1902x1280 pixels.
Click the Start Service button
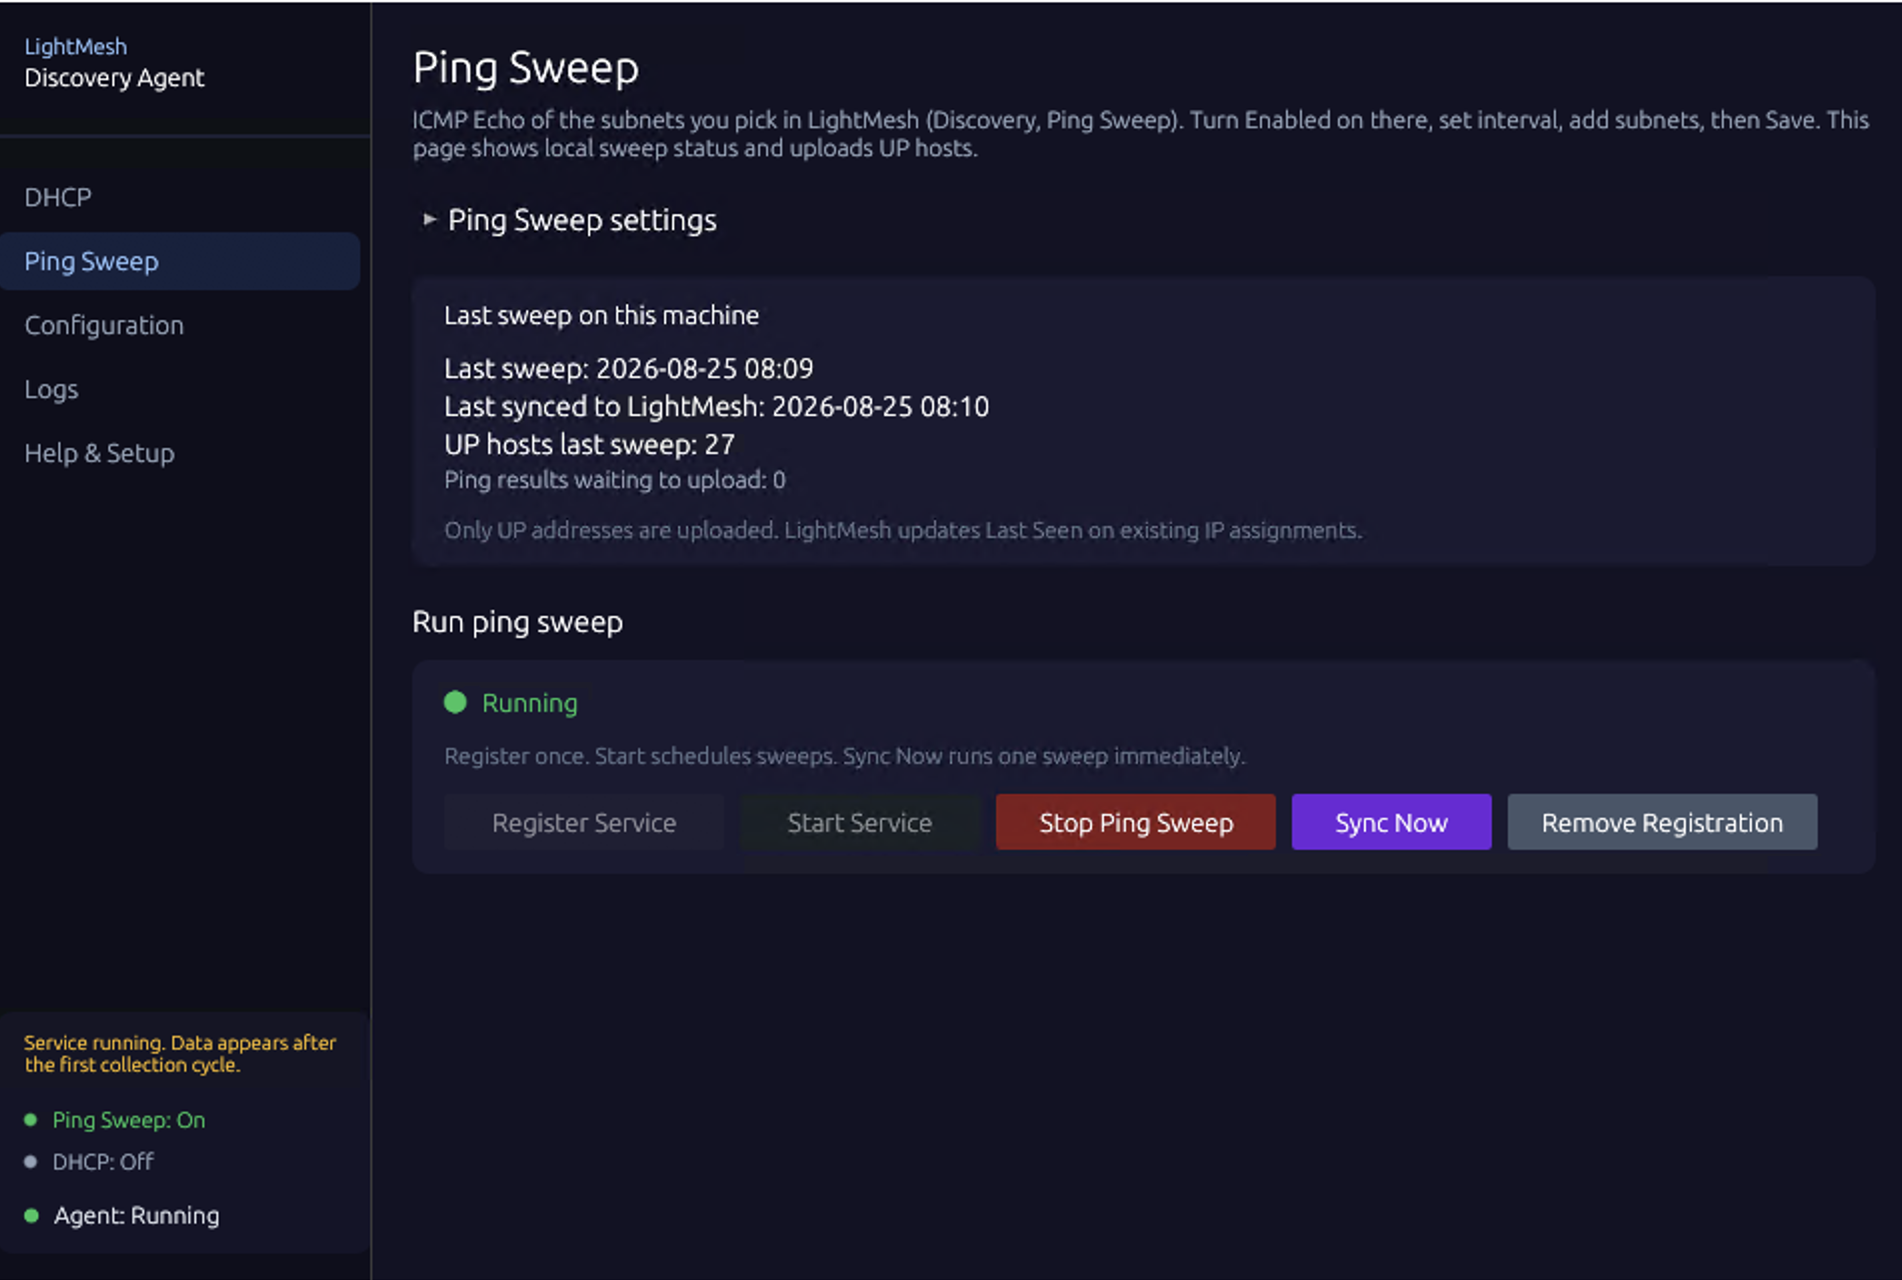(x=860, y=822)
